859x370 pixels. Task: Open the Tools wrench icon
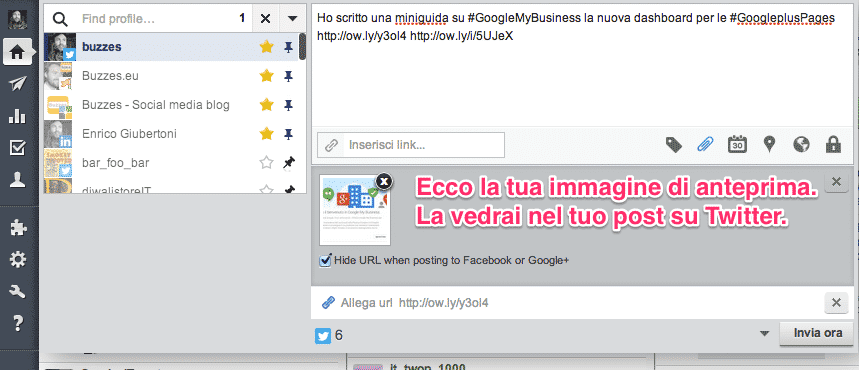[18, 292]
